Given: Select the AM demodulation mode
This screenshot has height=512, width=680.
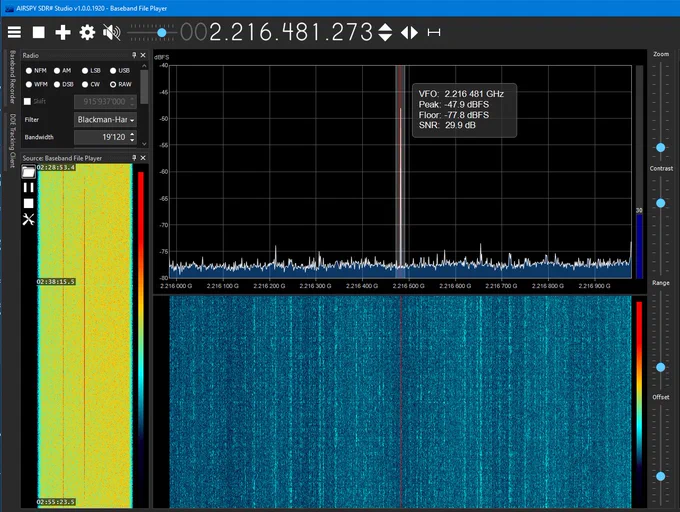Looking at the screenshot, I should (x=62, y=71).
